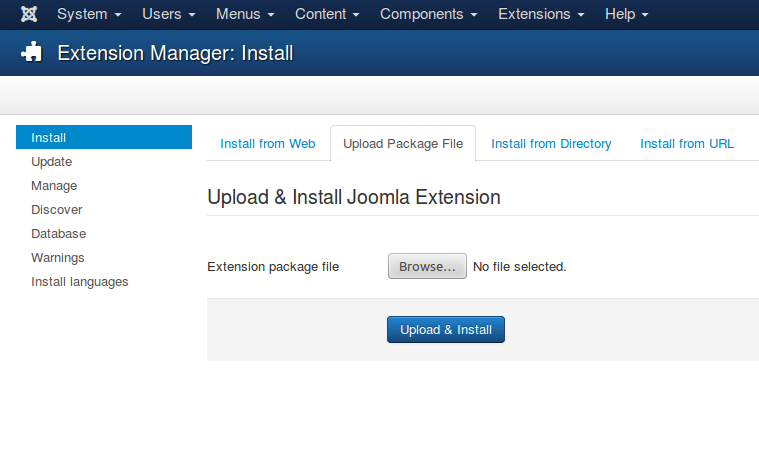Click the Upload & Install Joomla Extension heading
The width and height of the screenshot is (759, 463).
coord(354,197)
